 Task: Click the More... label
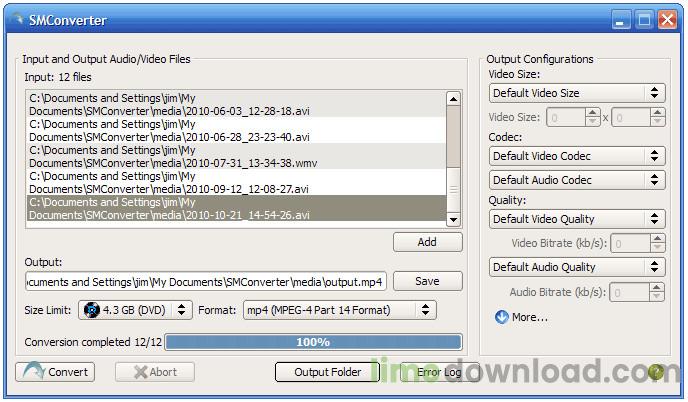[530, 317]
